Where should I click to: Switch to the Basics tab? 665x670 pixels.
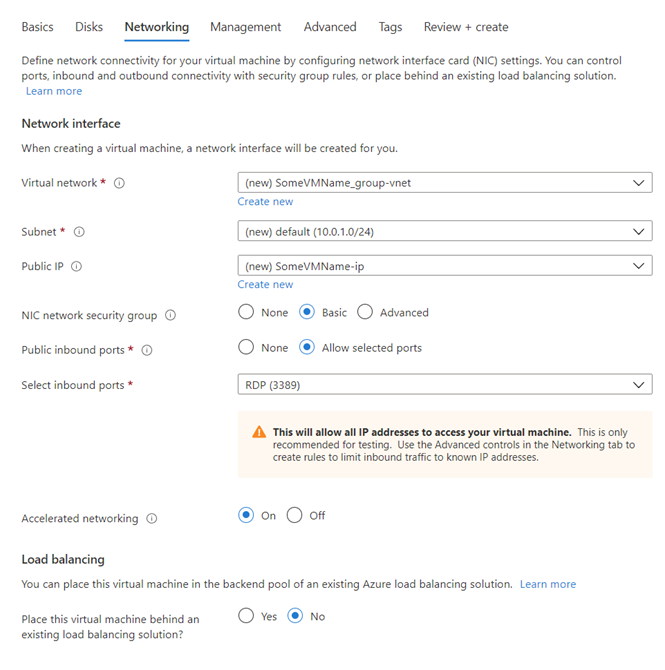(x=38, y=27)
